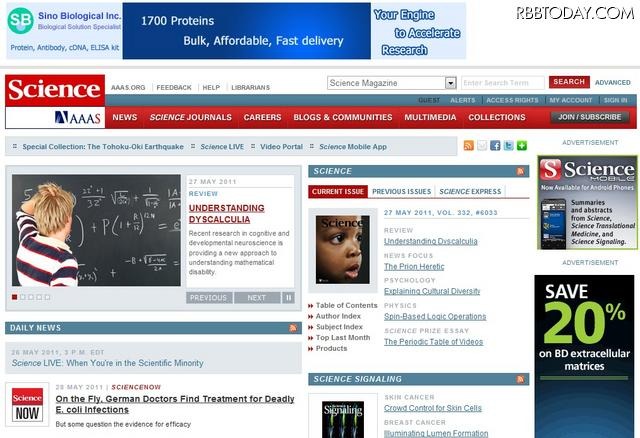This screenshot has height=438, width=640.
Task: Click the boy at chalkboard image
Action: tap(96, 230)
